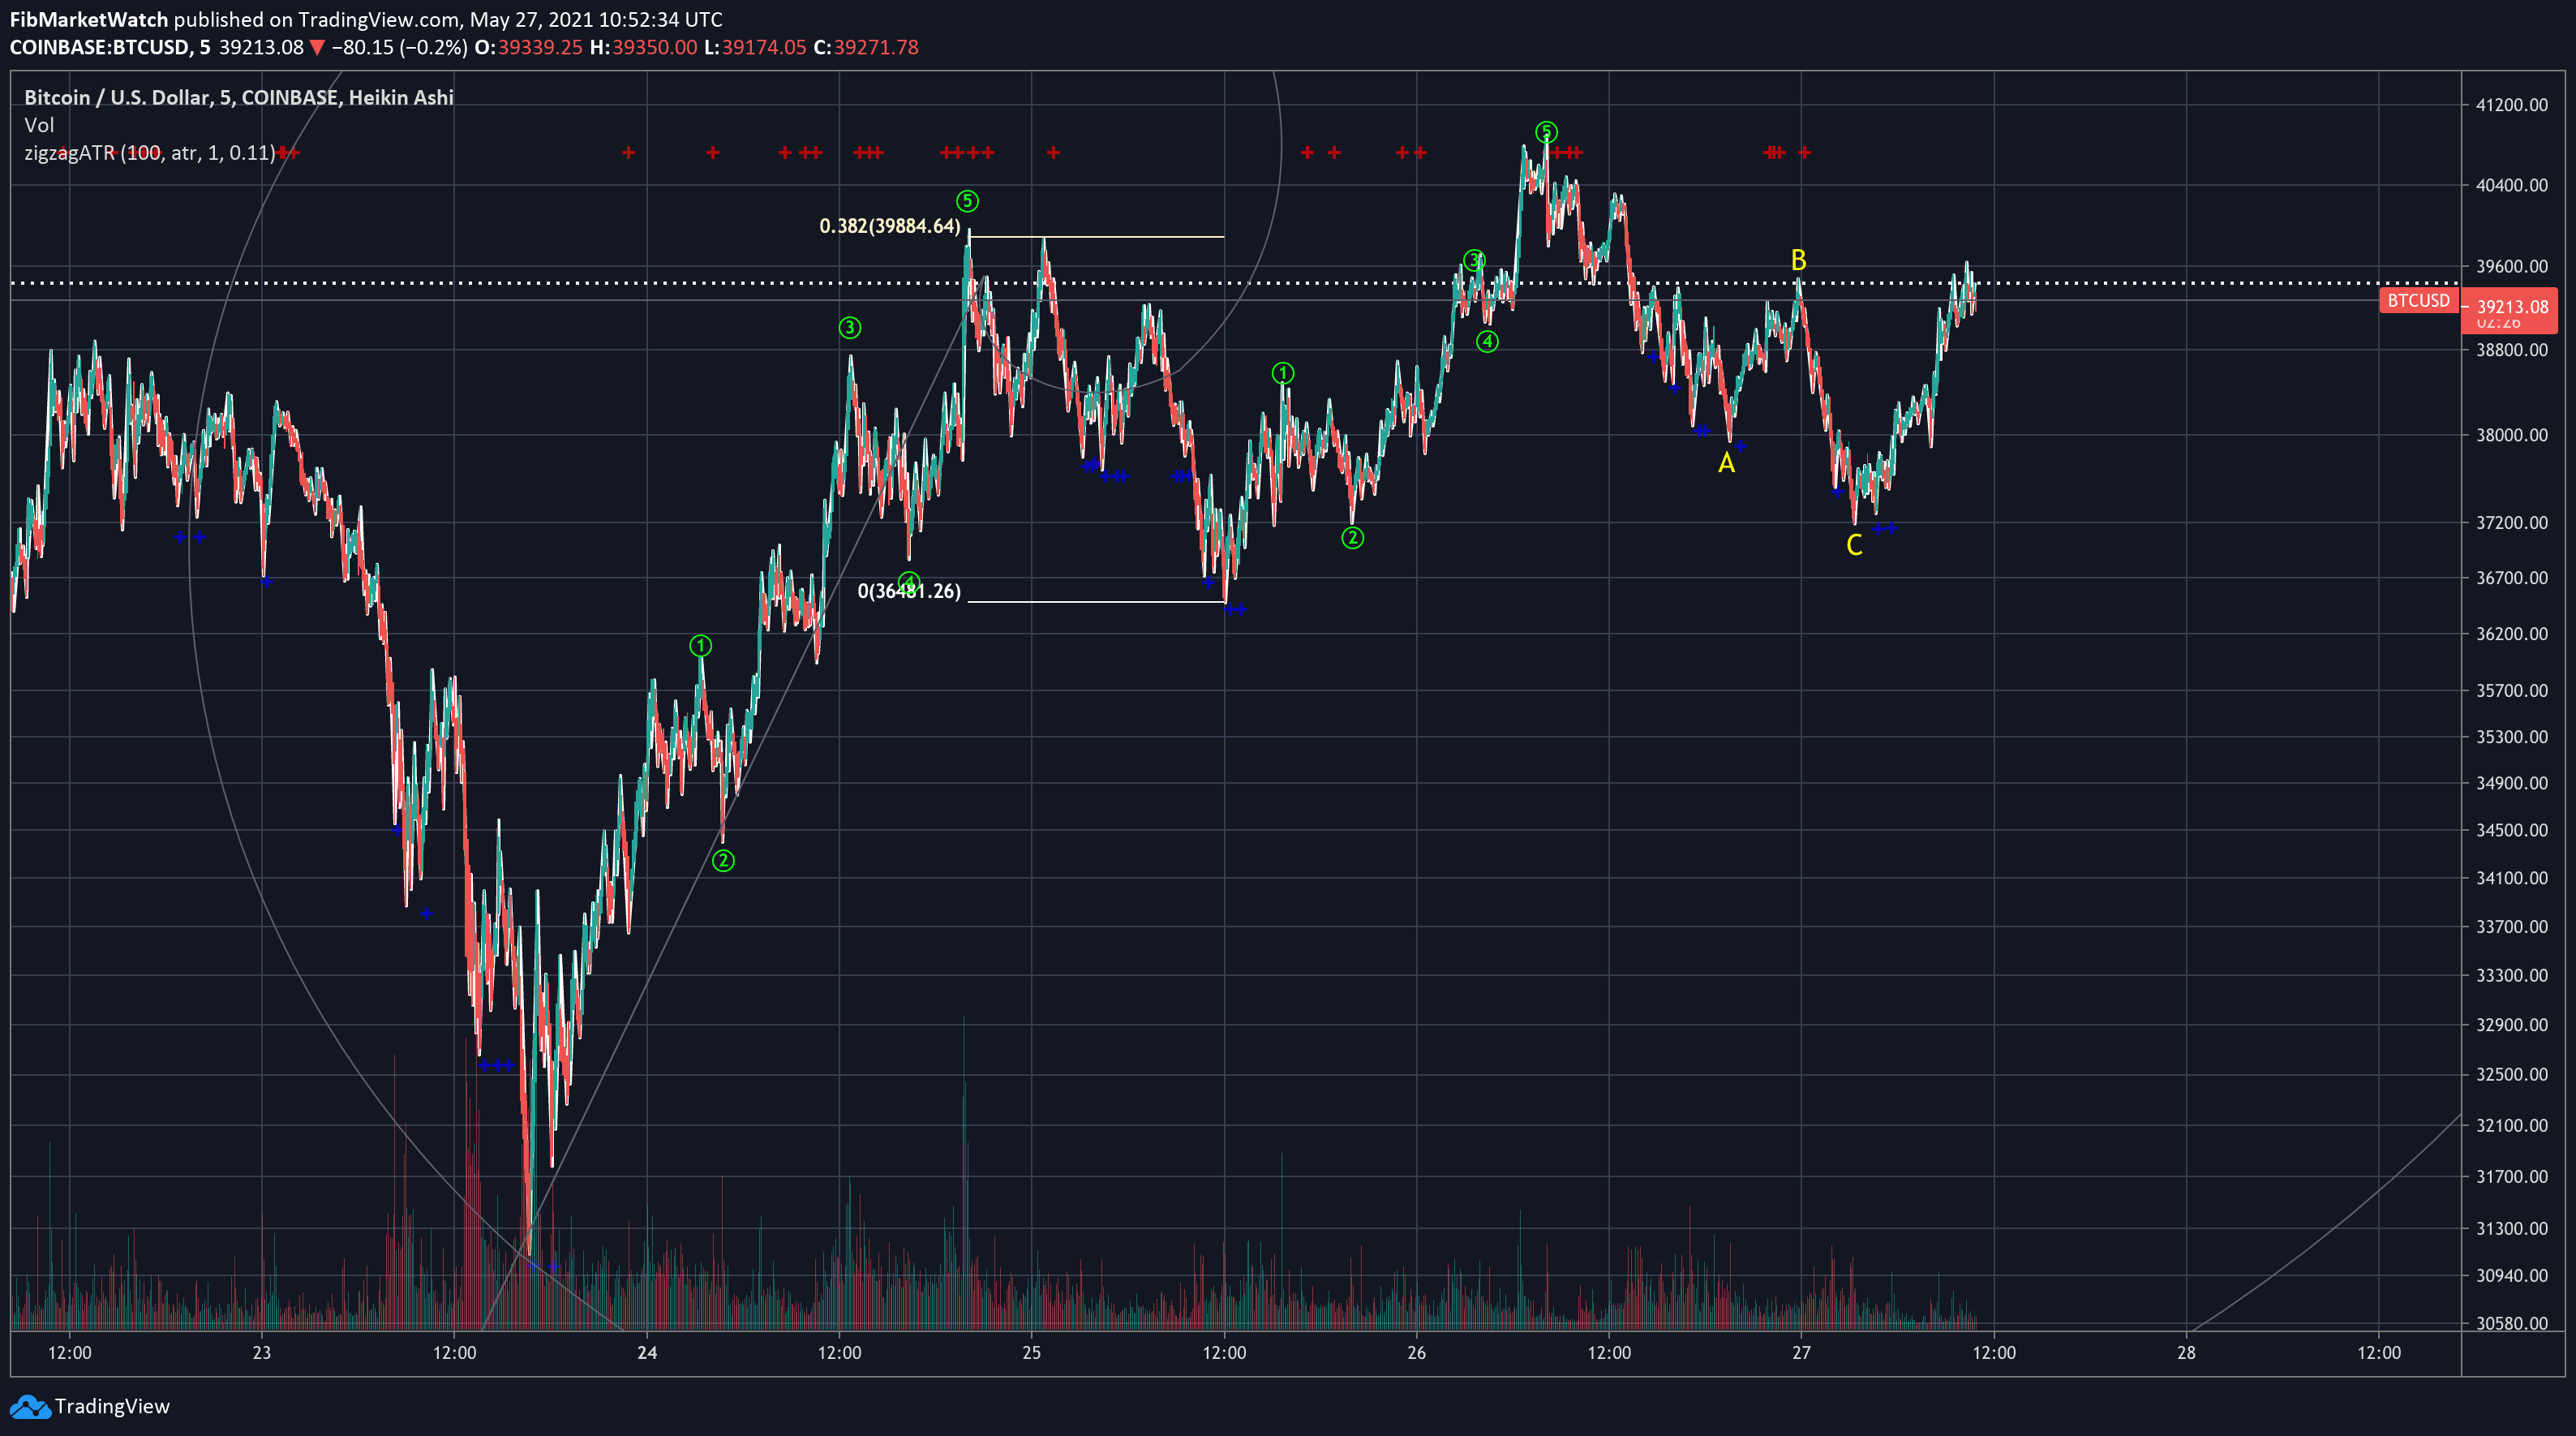
Task: Select circled wave 4 overlapping the 0(36481.26) label
Action: coord(908,582)
